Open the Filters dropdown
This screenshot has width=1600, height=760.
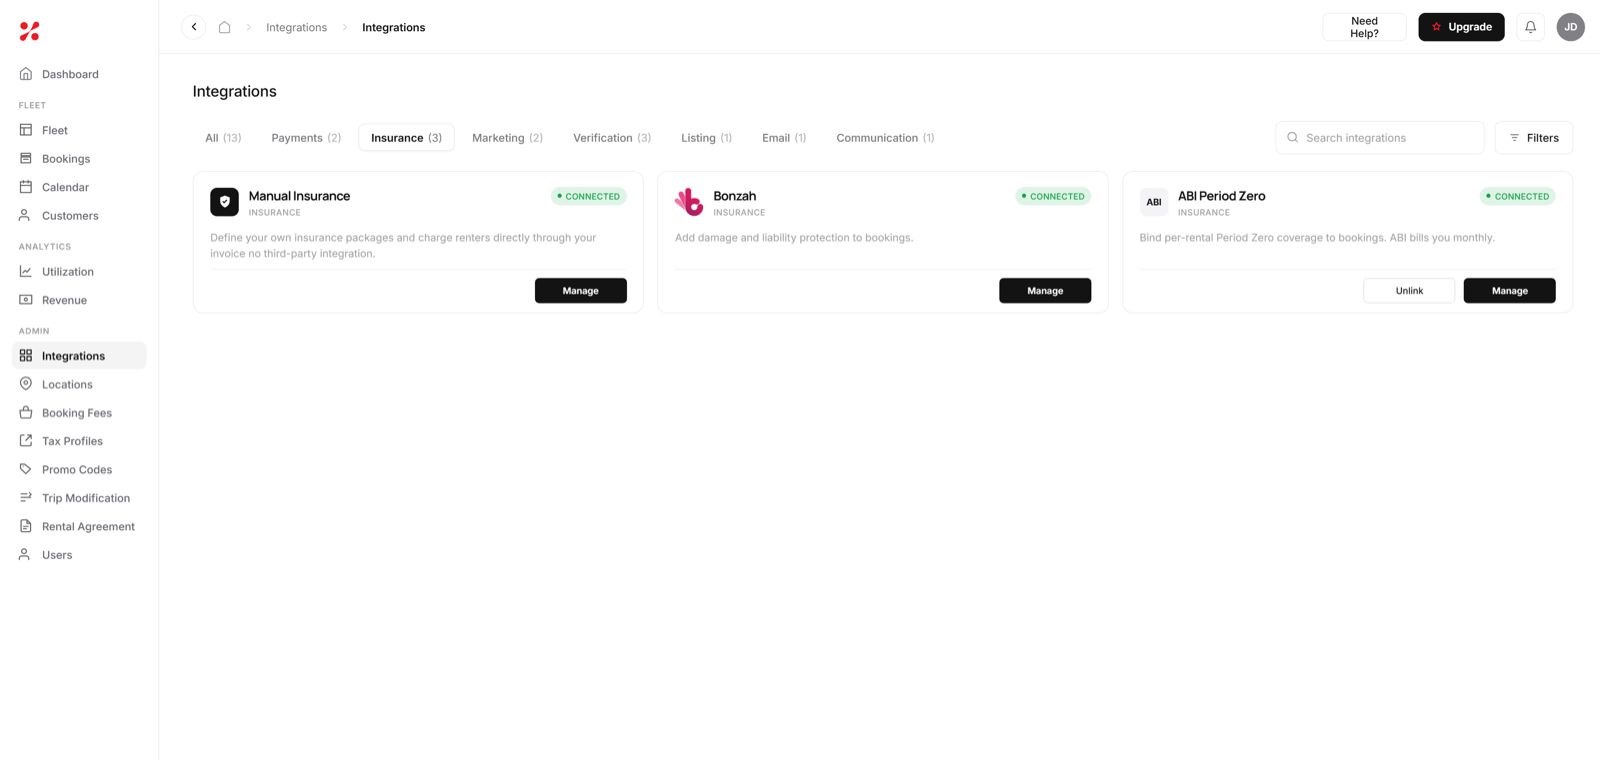(1533, 138)
